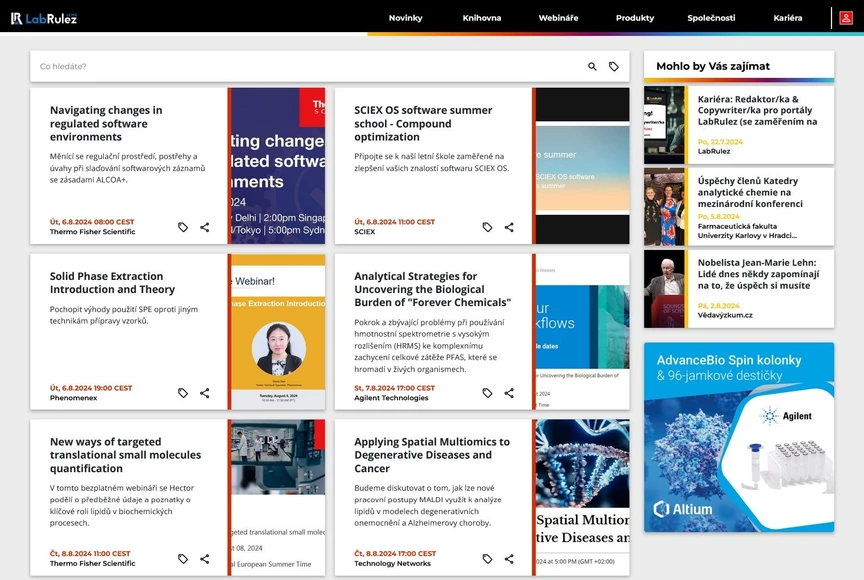This screenshot has height=580, width=864.
Task: Click tag icon on New ways of targeted card
Action: pyautogui.click(x=183, y=559)
